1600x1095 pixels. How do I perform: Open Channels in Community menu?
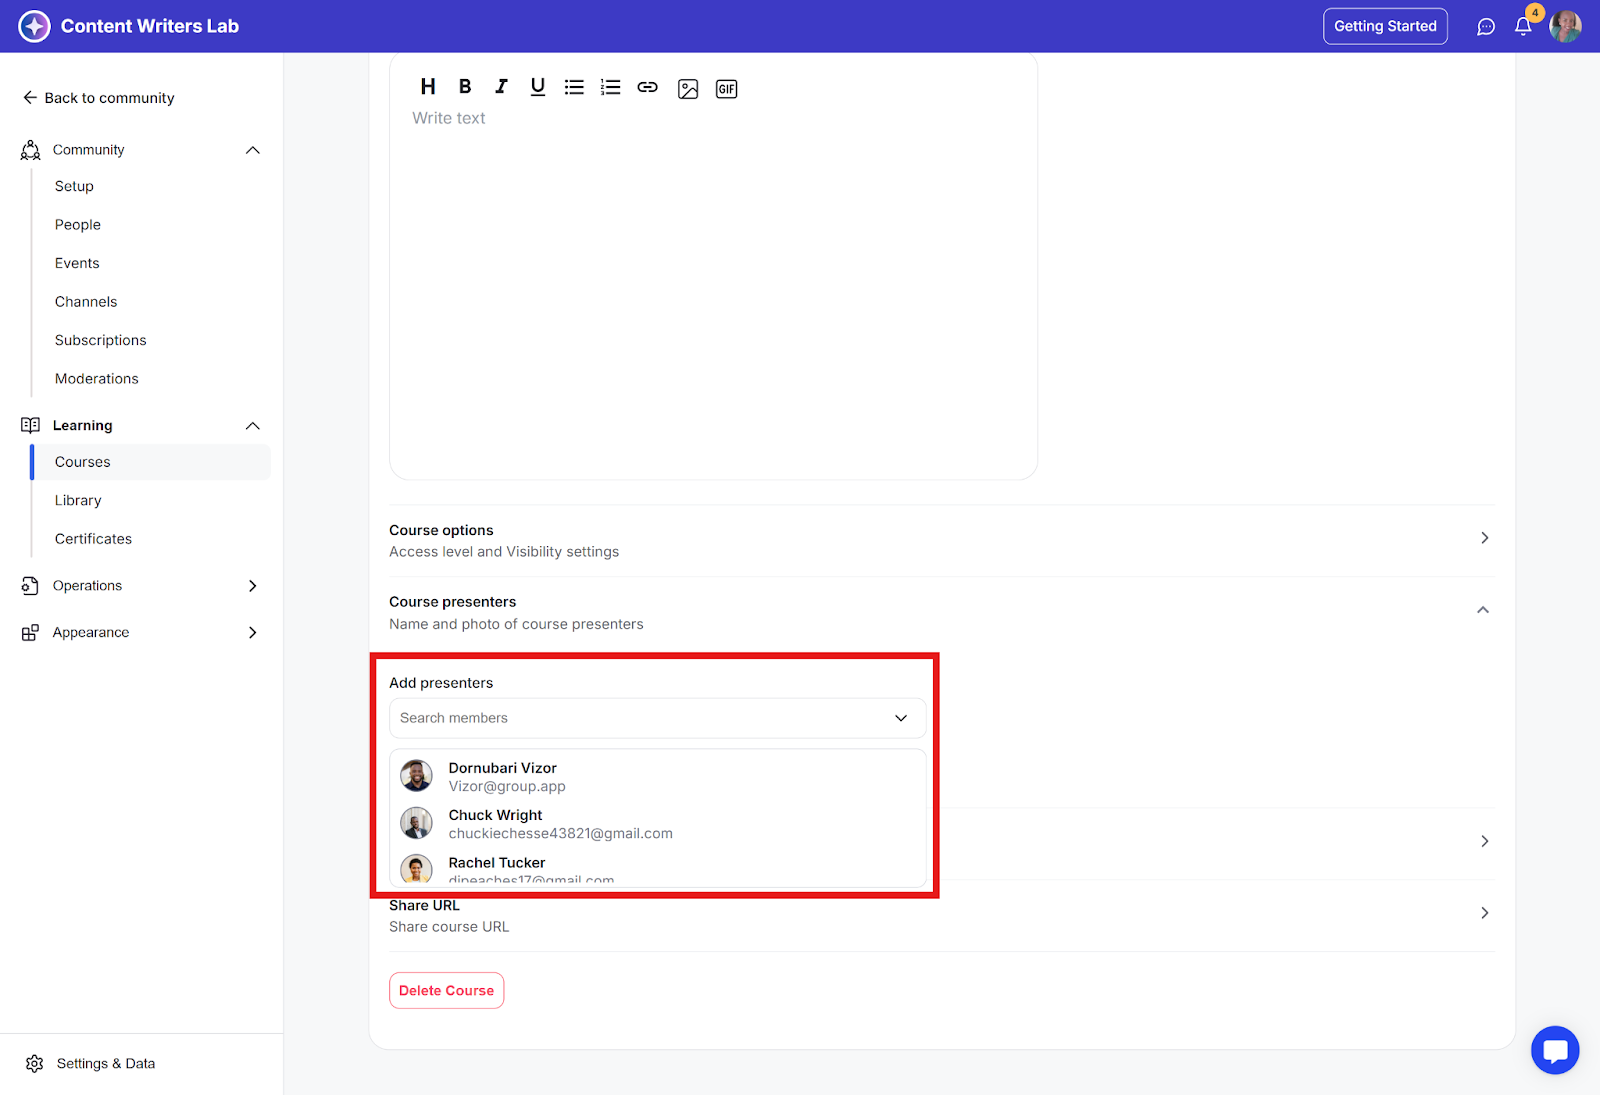tap(86, 302)
